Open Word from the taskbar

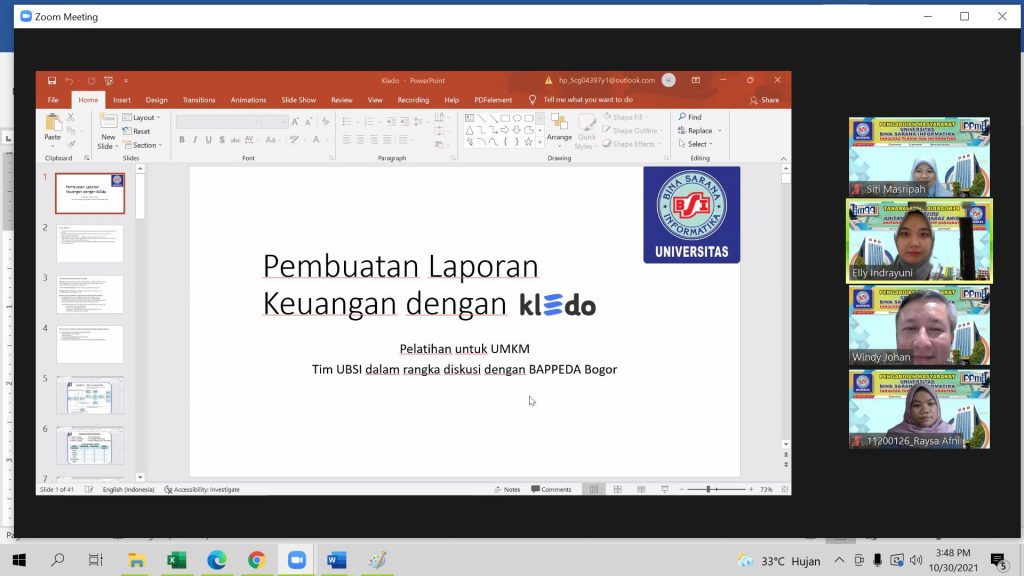tap(336, 560)
